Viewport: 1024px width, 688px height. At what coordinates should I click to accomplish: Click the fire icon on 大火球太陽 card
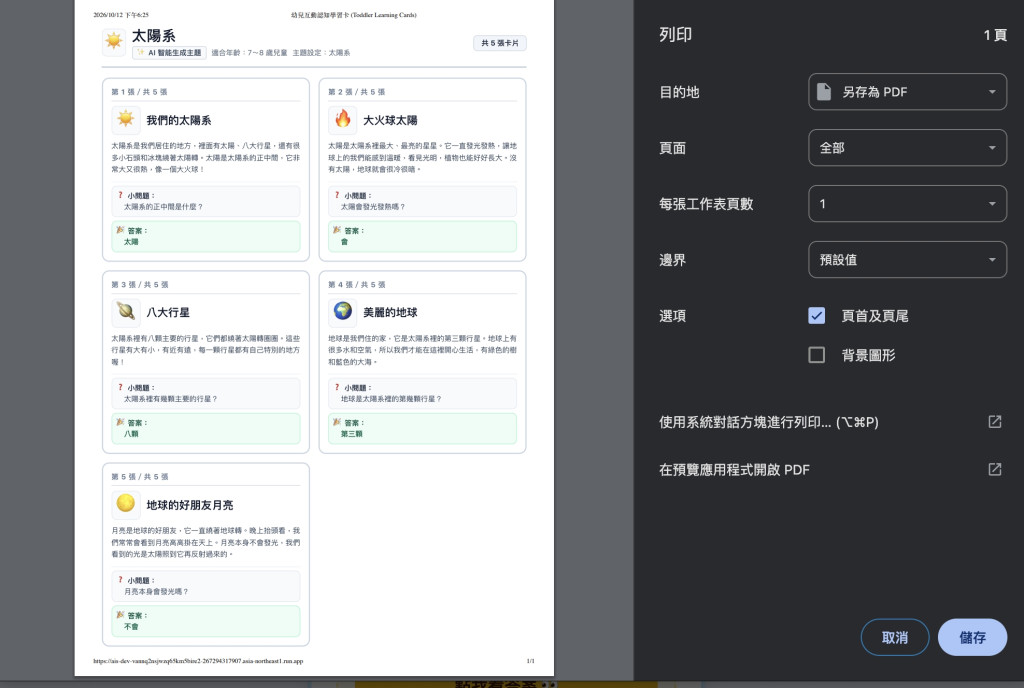(342, 119)
